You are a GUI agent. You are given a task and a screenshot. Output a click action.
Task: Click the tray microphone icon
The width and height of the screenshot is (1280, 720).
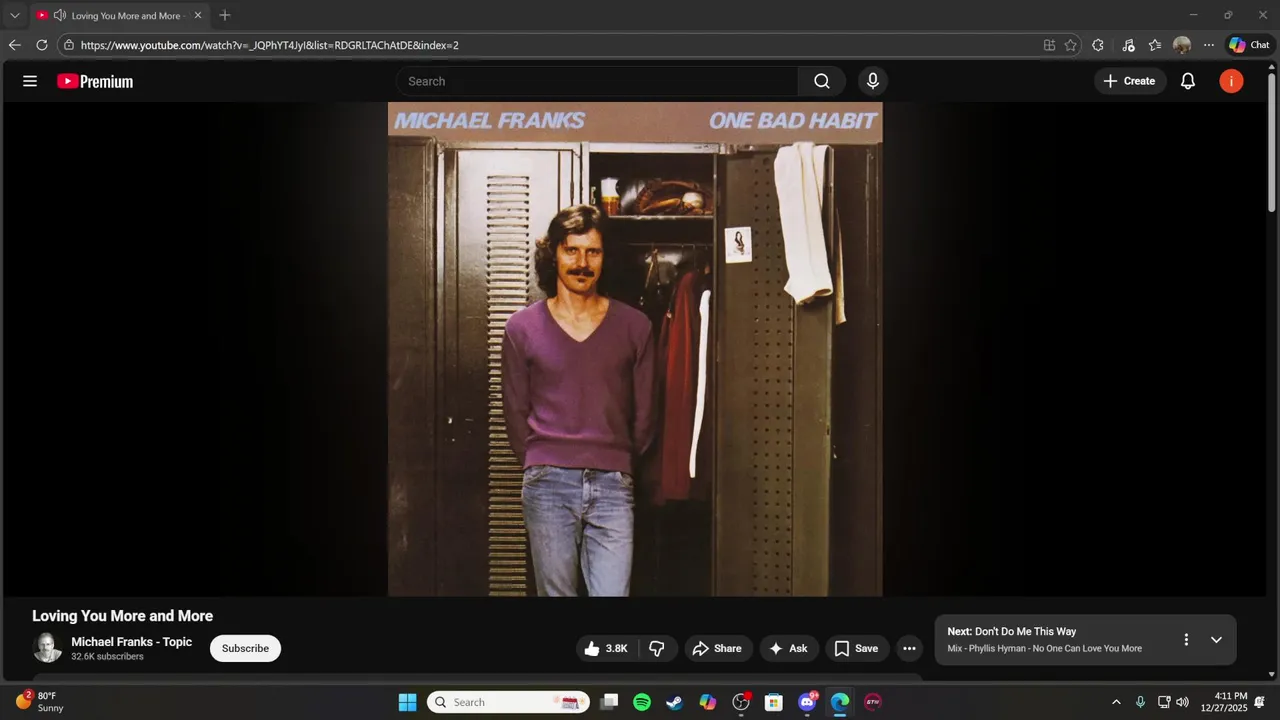(x=1140, y=702)
